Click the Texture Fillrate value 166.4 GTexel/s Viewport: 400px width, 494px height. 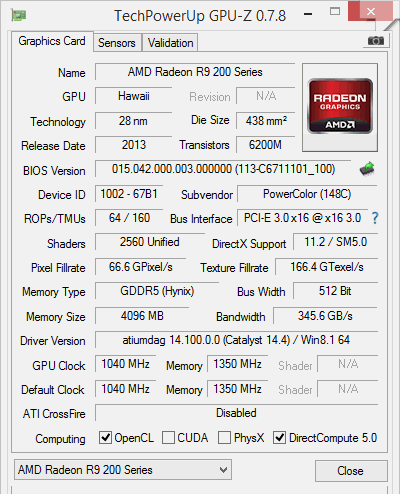pos(327,267)
